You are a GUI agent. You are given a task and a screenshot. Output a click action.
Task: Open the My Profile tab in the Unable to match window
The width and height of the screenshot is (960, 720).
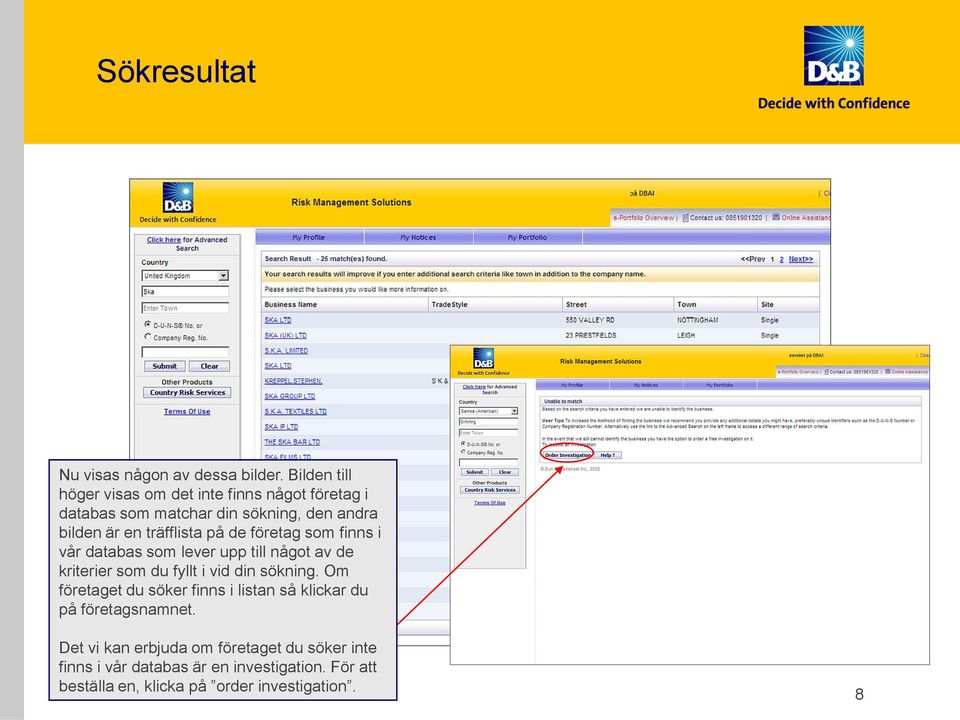click(572, 385)
